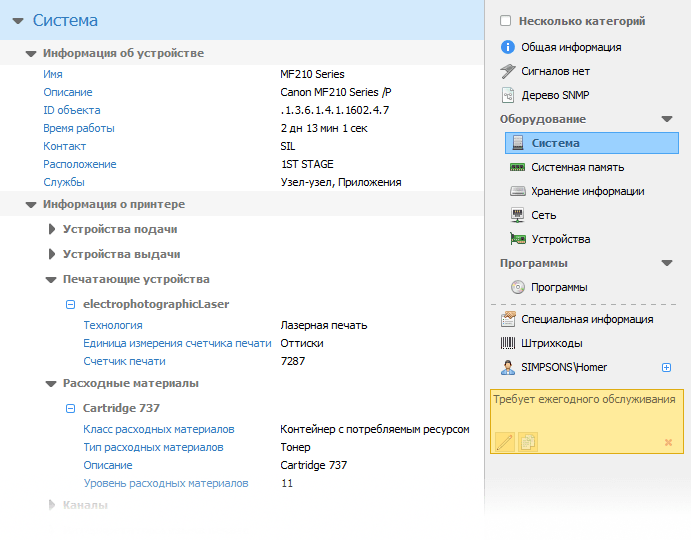Select the value 1ST STAGE
691x540 pixels.
point(307,164)
